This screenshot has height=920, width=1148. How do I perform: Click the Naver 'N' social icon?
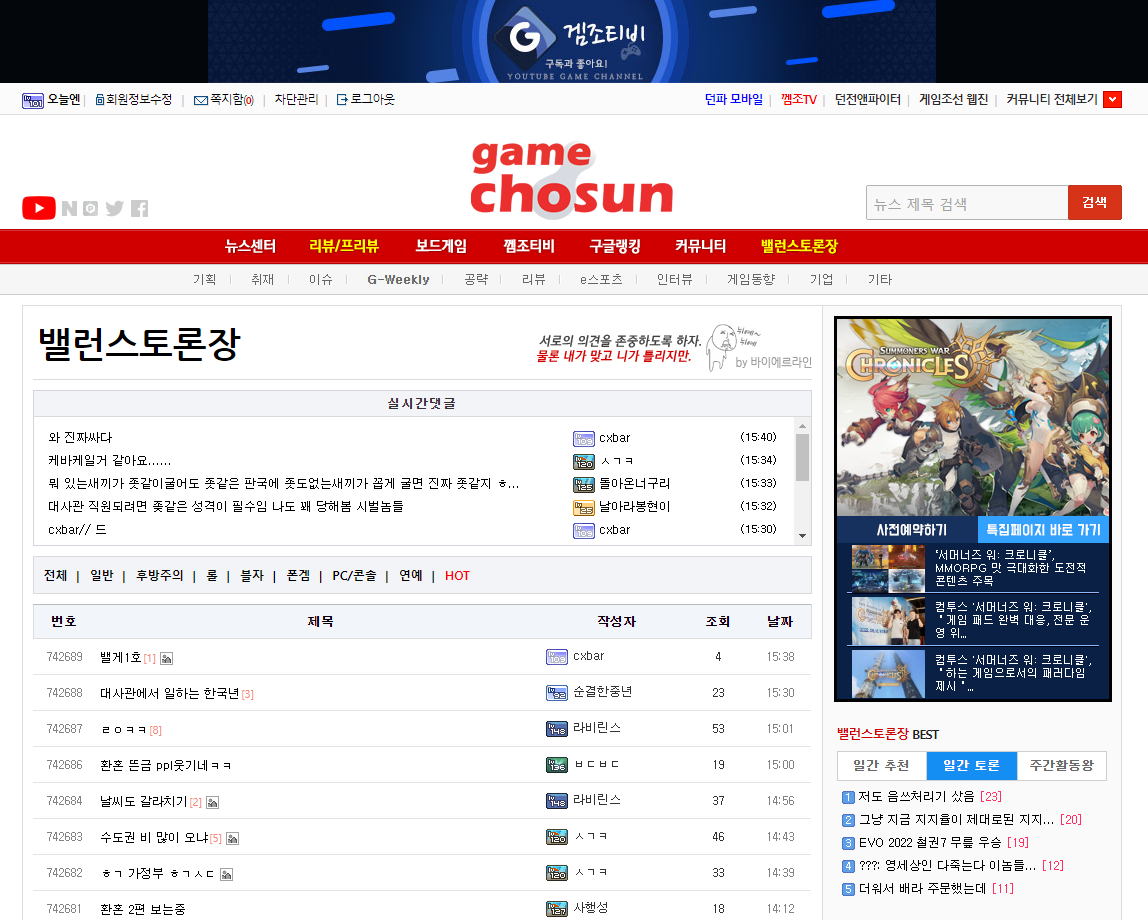coord(69,208)
